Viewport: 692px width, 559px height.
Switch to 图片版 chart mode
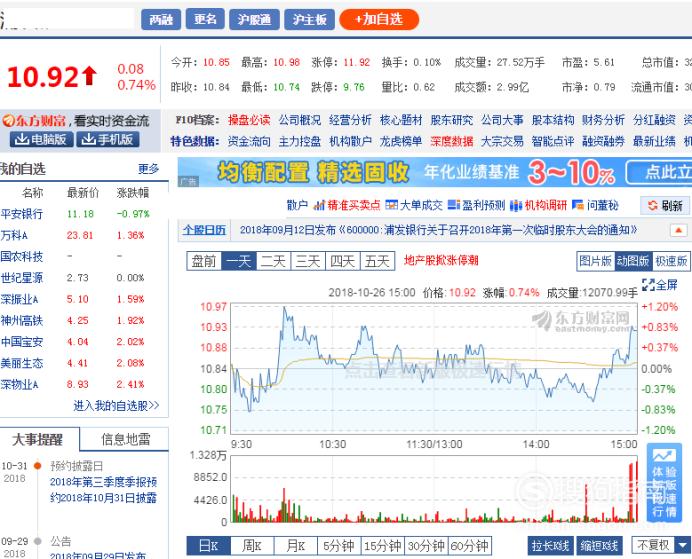(595, 261)
